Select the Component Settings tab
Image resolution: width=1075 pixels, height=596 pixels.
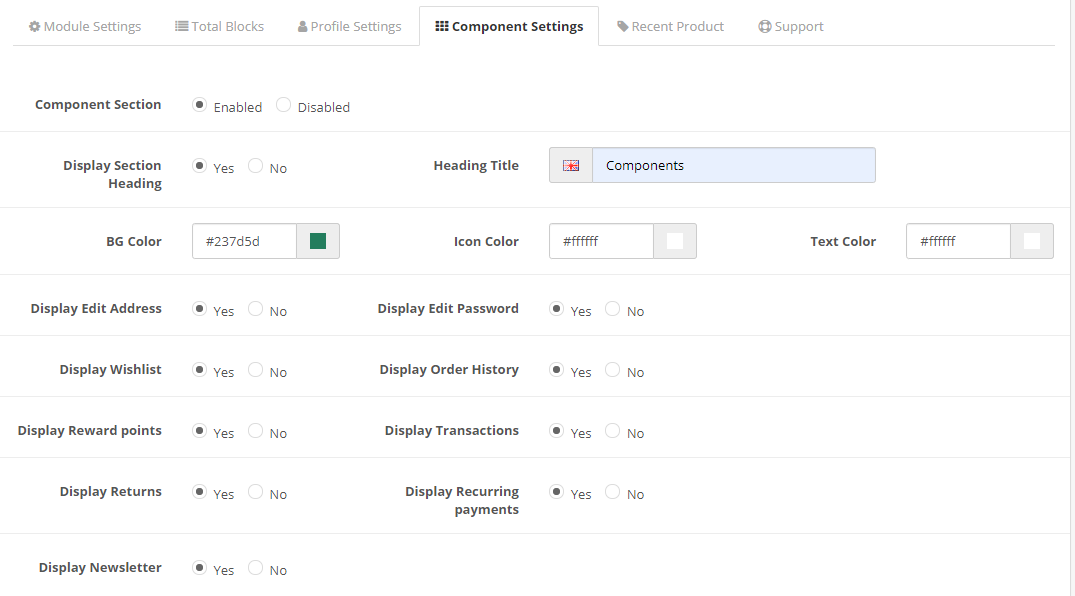509,26
